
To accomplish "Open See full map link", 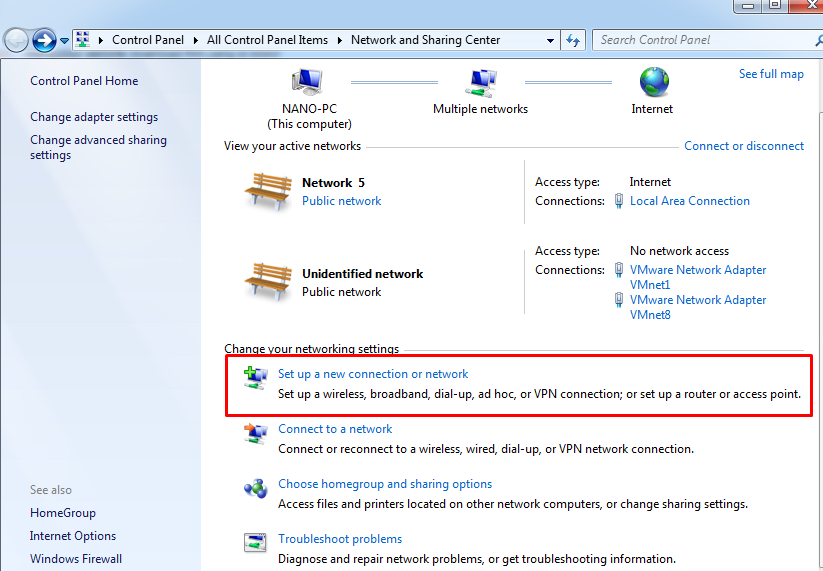I will tap(771, 74).
